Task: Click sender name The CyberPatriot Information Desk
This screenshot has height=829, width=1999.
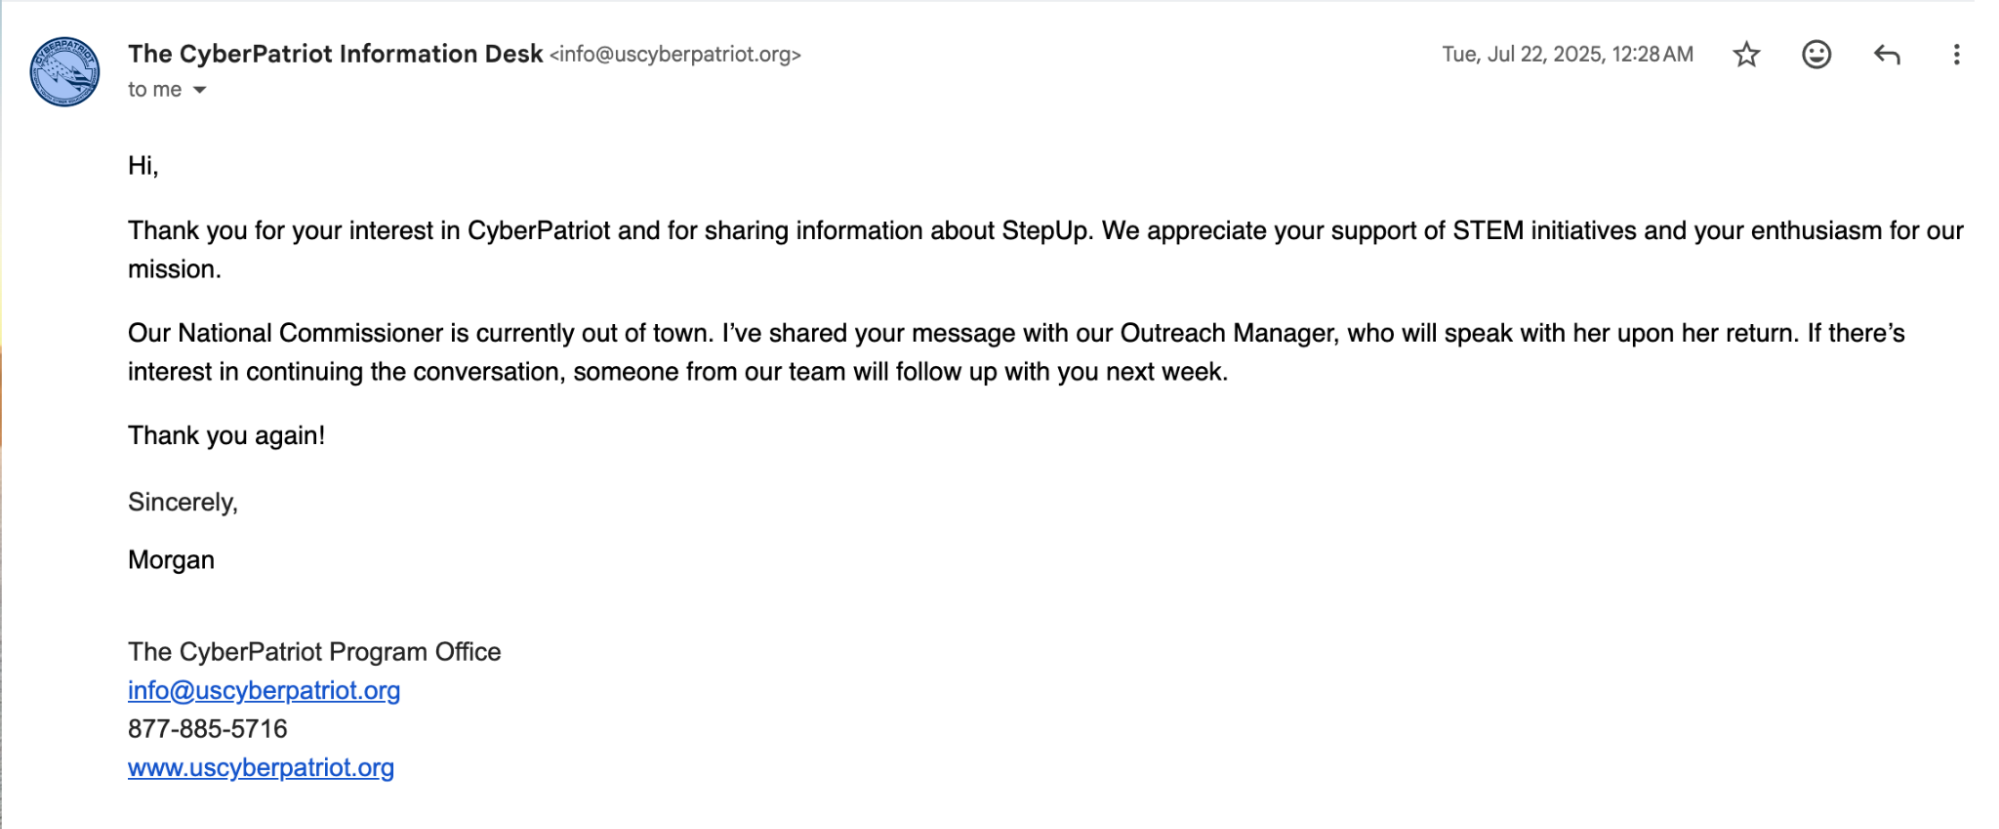Action: pyautogui.click(x=335, y=54)
